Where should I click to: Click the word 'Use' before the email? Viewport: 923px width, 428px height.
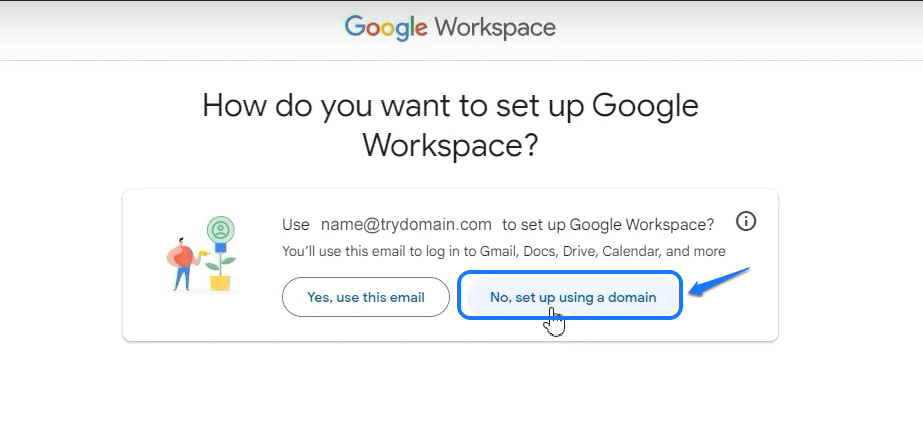[x=296, y=224]
